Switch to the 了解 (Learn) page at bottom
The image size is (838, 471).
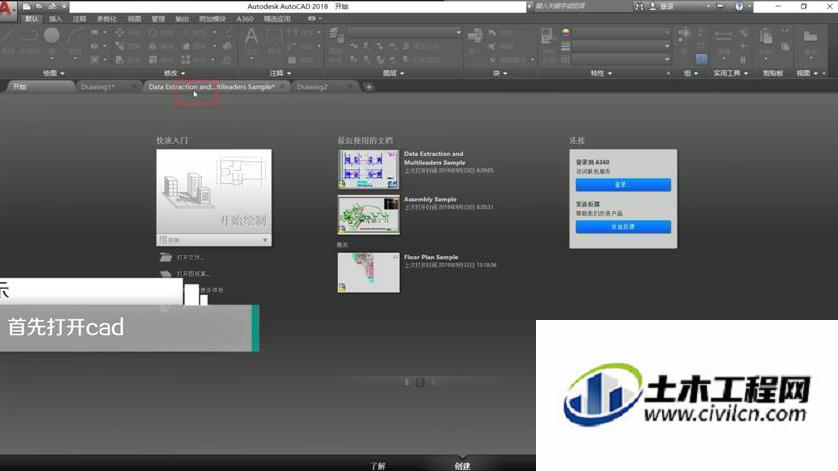click(378, 466)
